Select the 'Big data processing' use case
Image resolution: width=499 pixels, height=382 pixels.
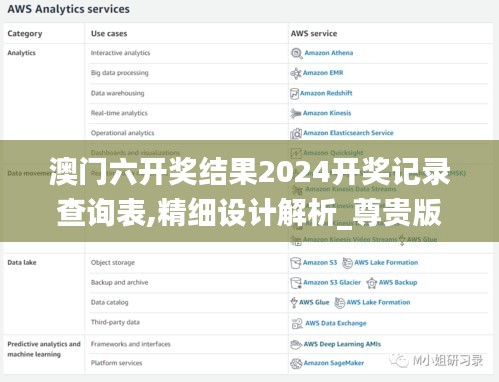[120, 73]
